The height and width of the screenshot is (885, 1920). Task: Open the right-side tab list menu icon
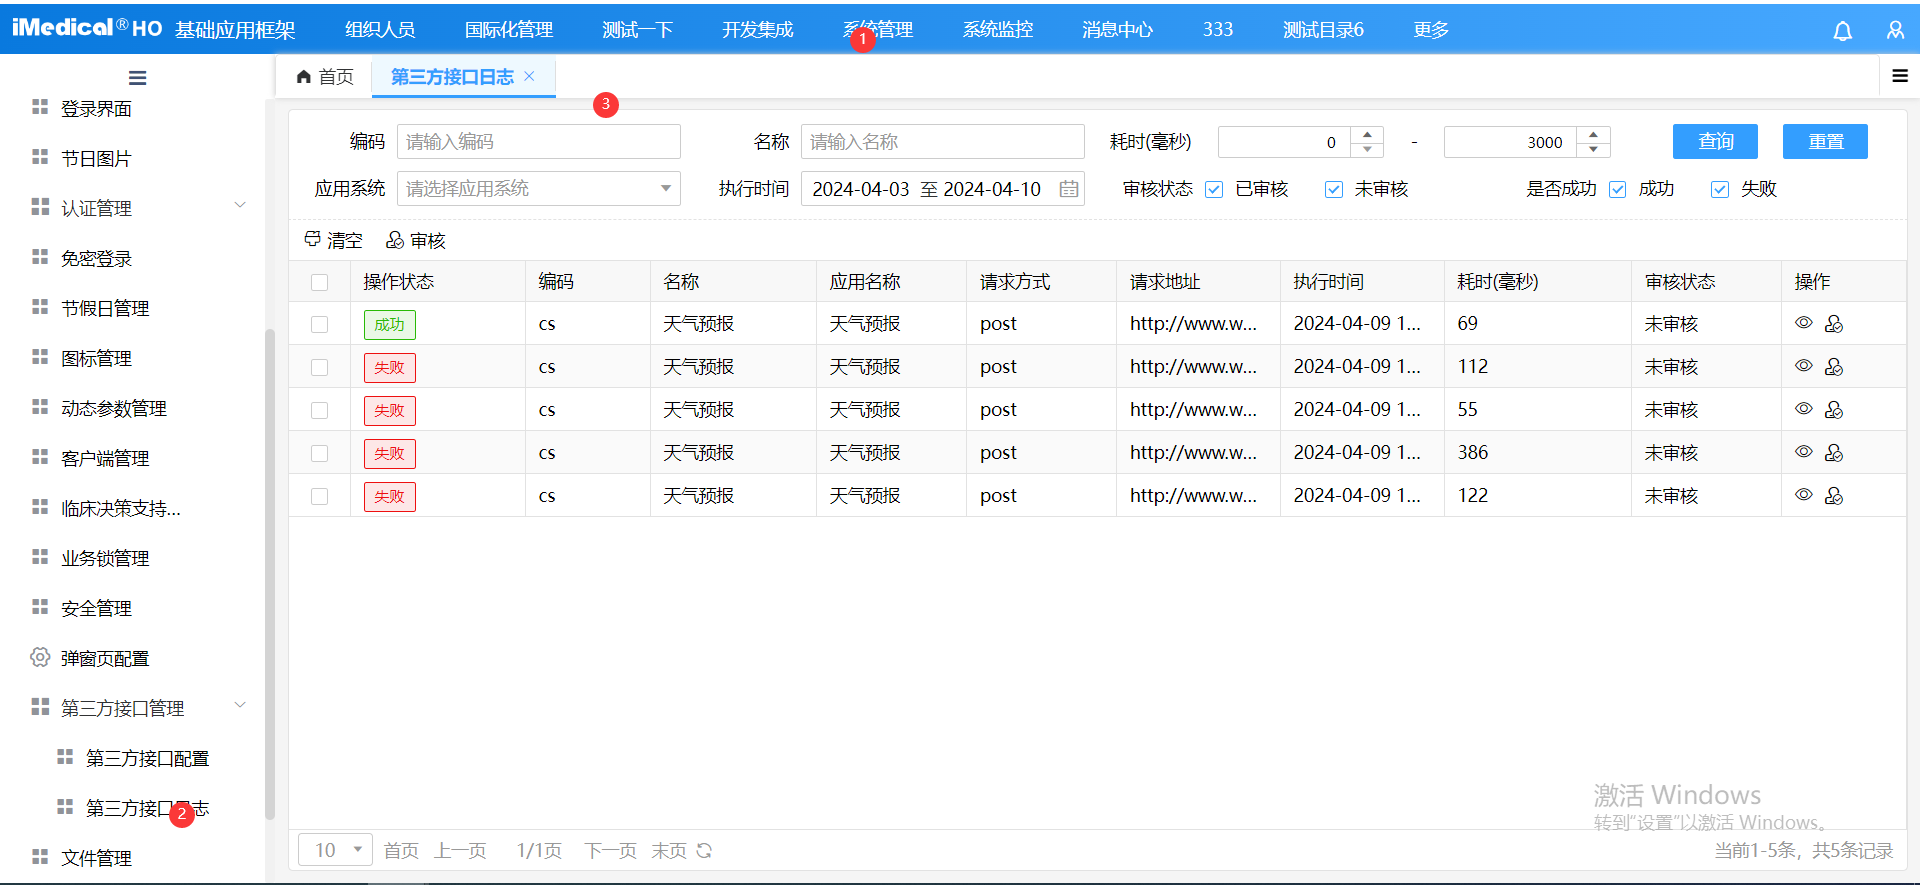pos(1900,76)
